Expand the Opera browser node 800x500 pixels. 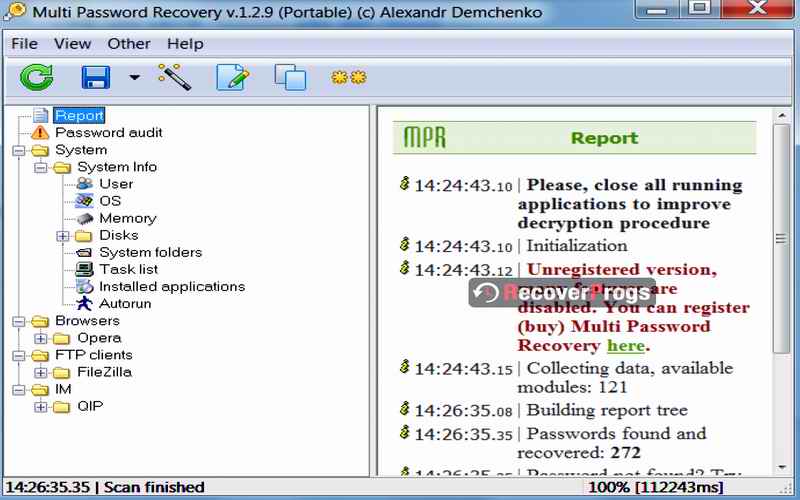(41, 338)
